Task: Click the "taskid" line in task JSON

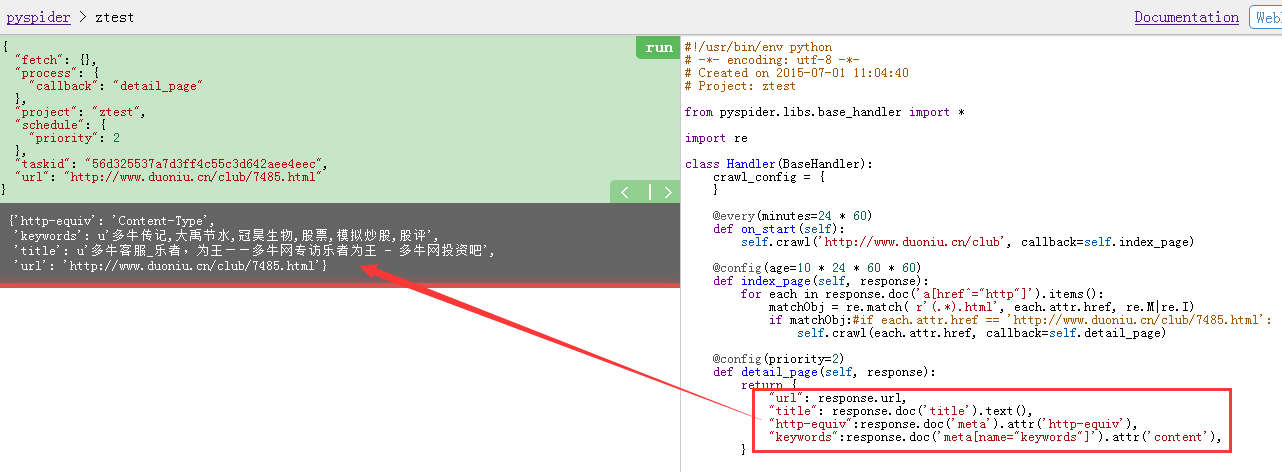Action: pos(170,163)
